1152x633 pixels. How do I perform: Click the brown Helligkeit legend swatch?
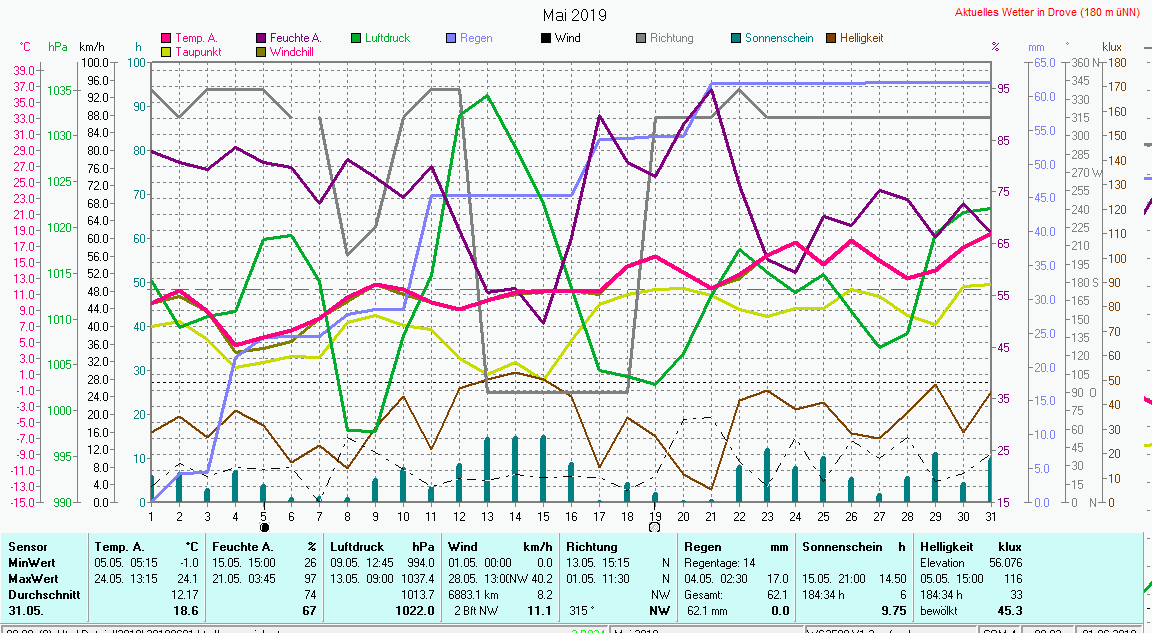[831, 39]
